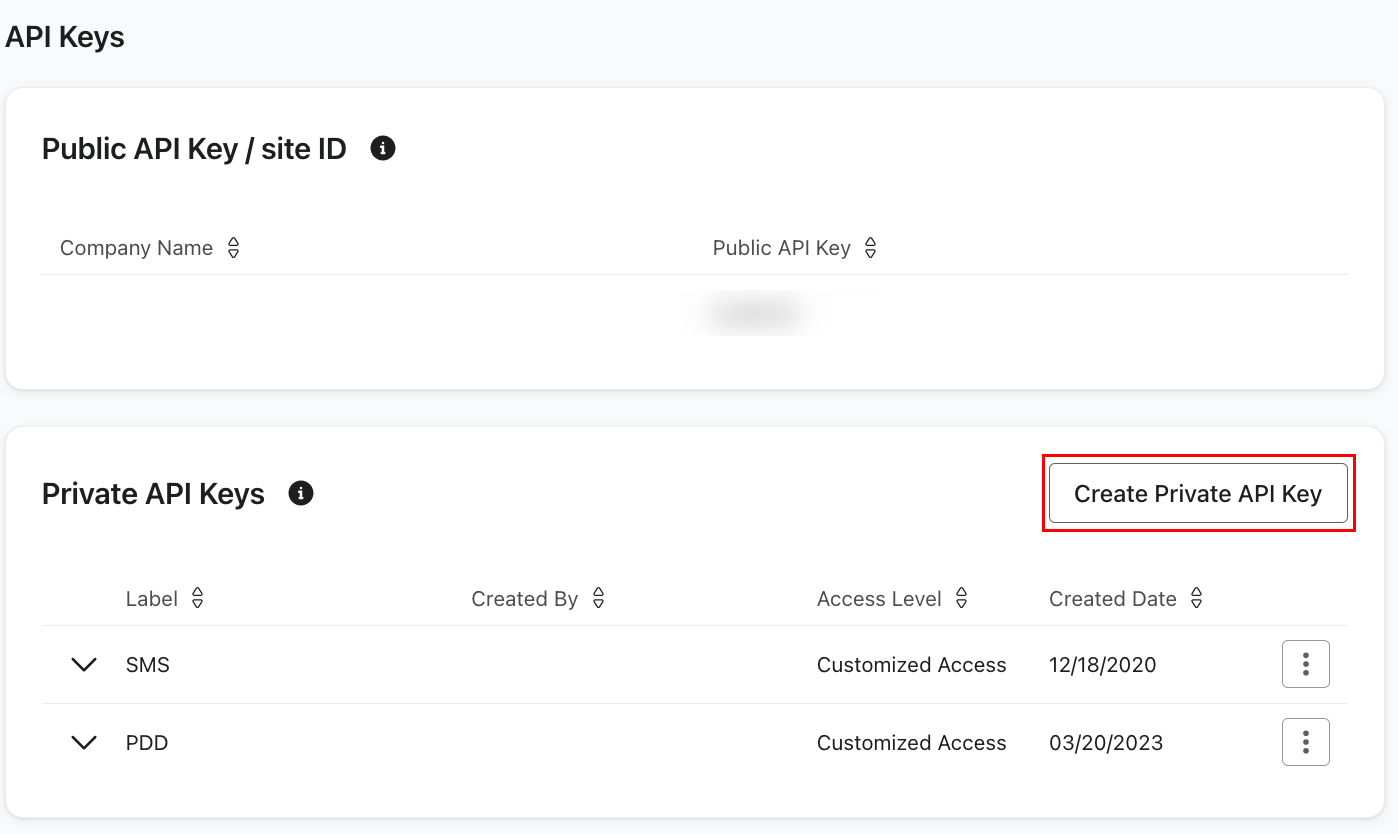Sort private keys by Created By
1398x834 pixels.
pyautogui.click(x=598, y=599)
